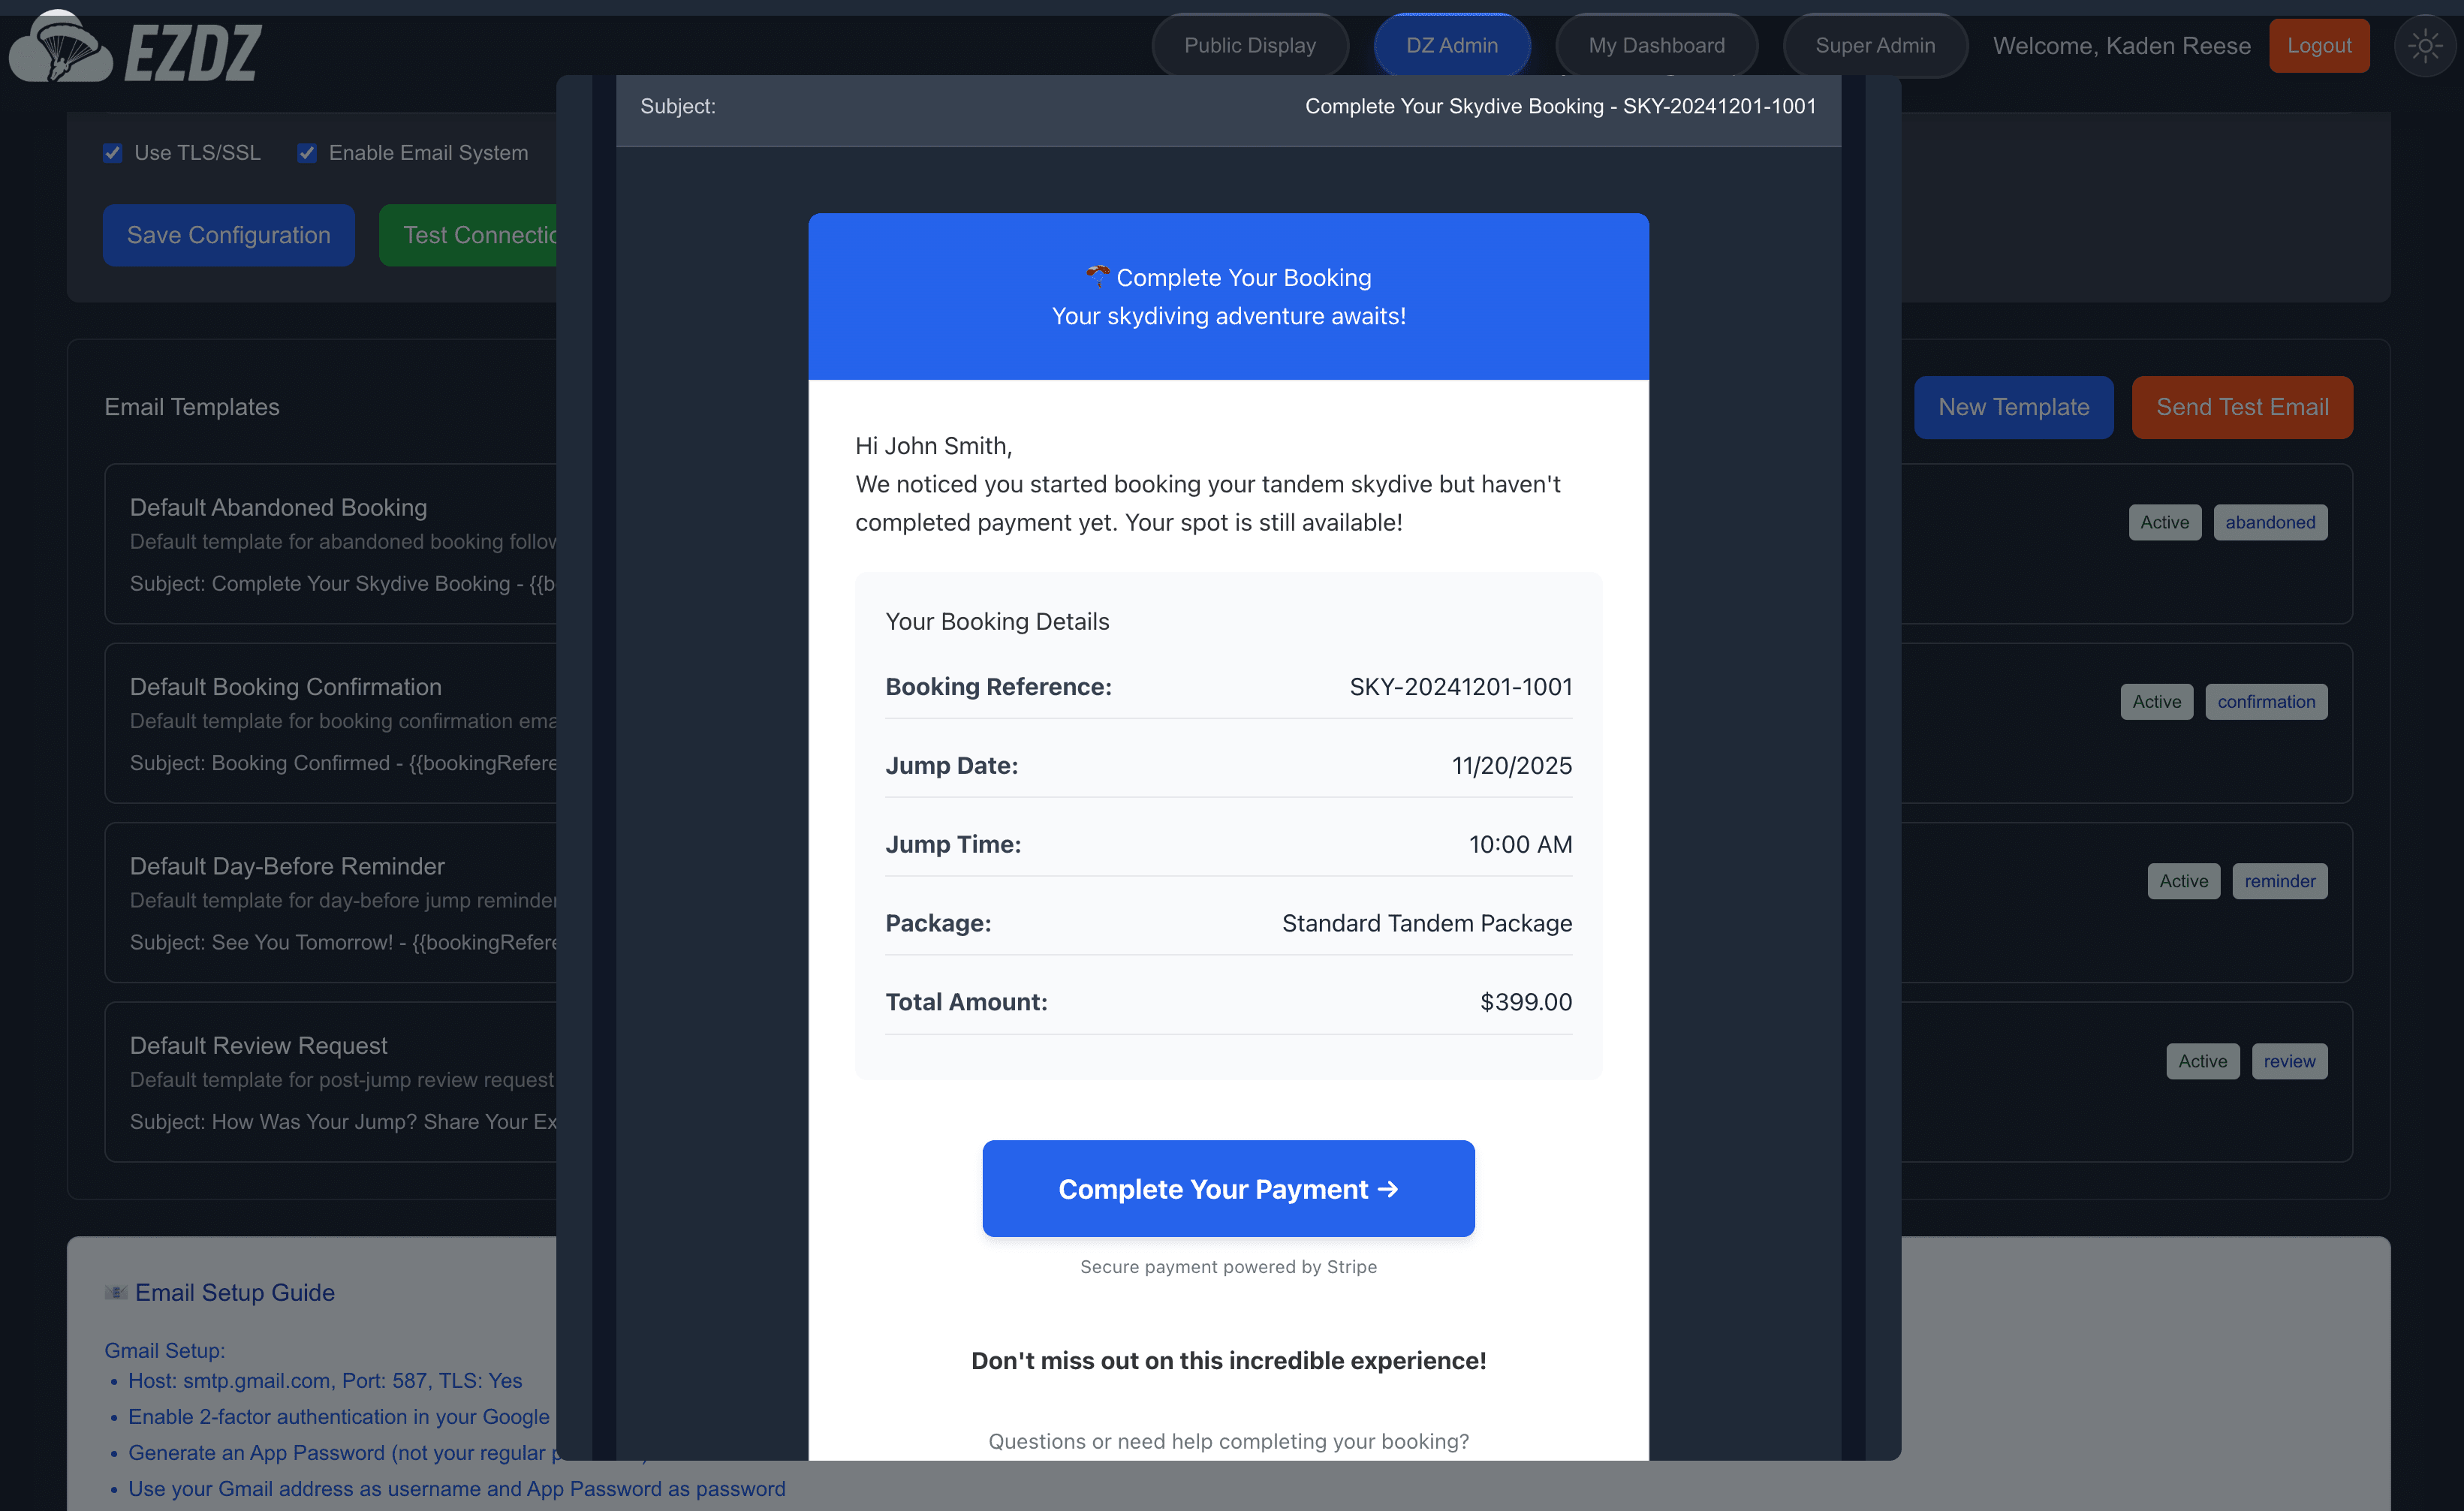Click the reminder tag badge
Screen dimensions: 2464x1511
[x=2280, y=881]
